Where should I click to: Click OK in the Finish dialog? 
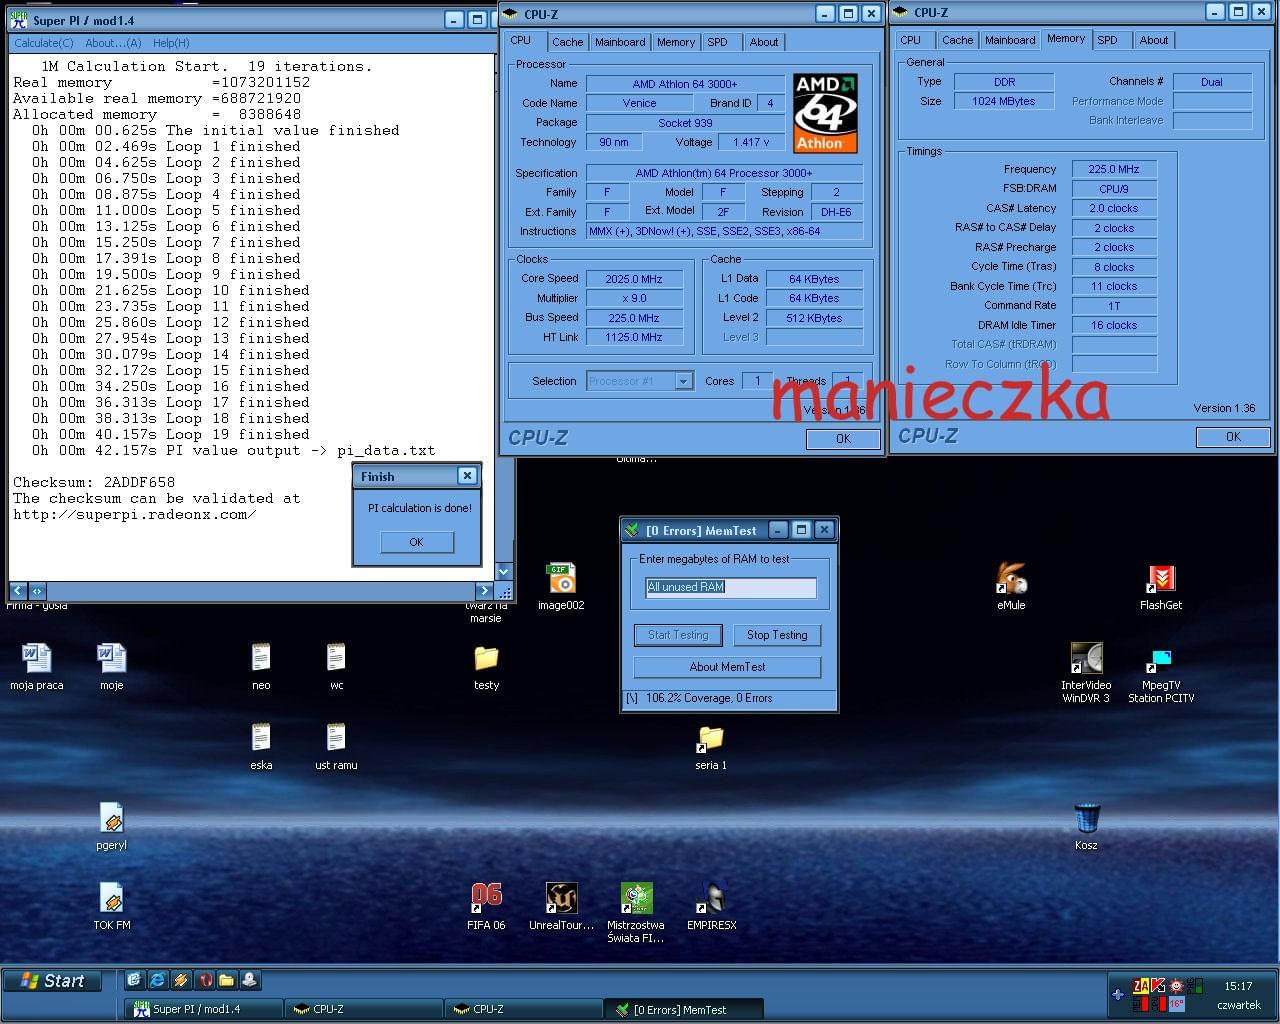click(416, 542)
